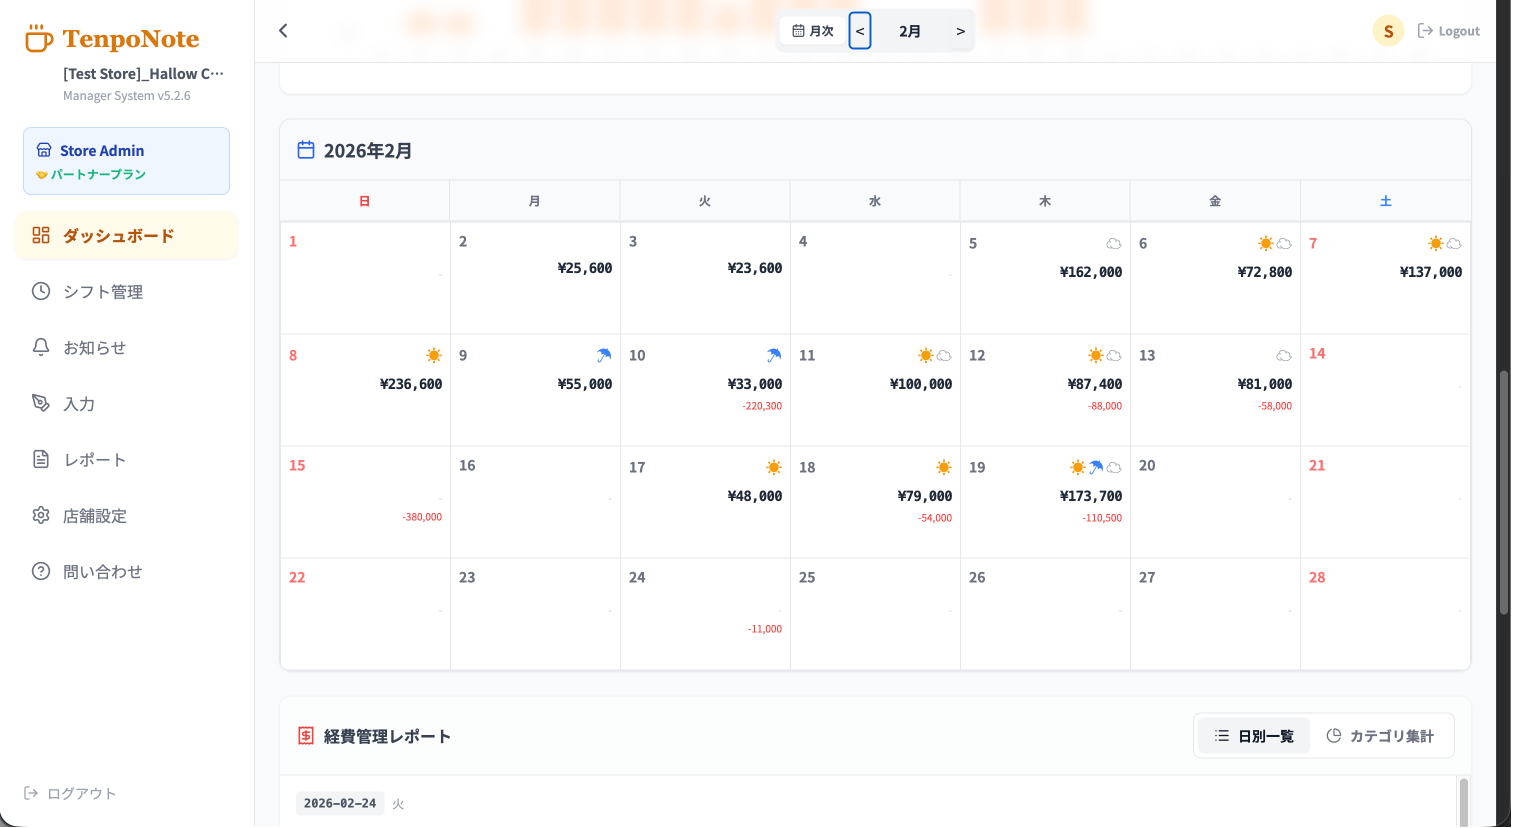Click ログアウト in sidebar bottom
Screen dimensions: 1513x828
coord(70,793)
